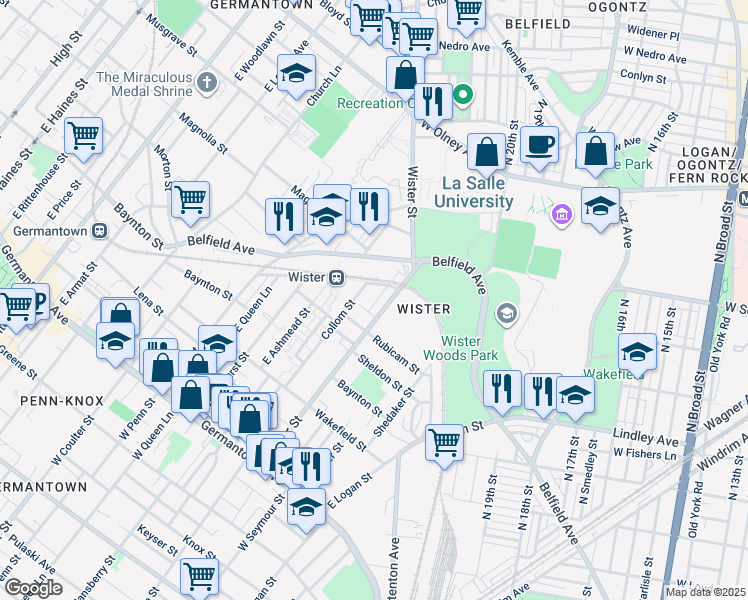Screen dimensions: 748x600
Task: Click the Widener Pl street label
Action: [653, 32]
